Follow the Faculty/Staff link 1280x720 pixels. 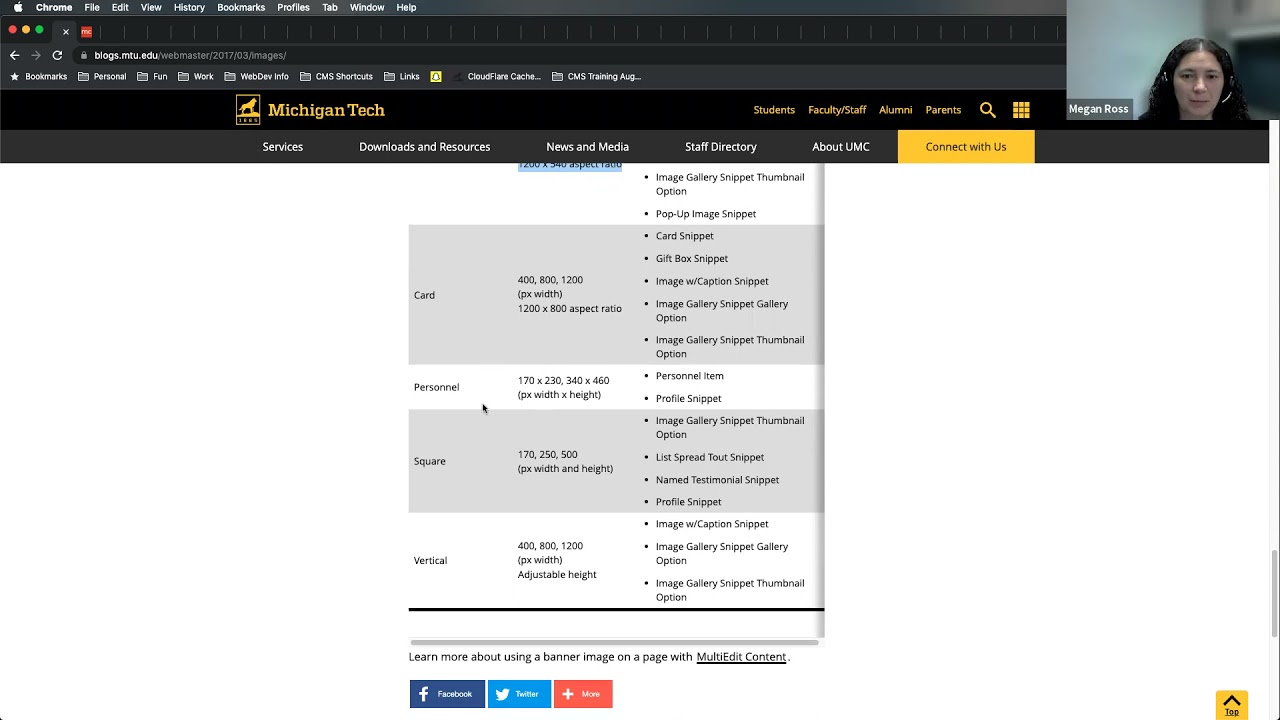pos(837,110)
